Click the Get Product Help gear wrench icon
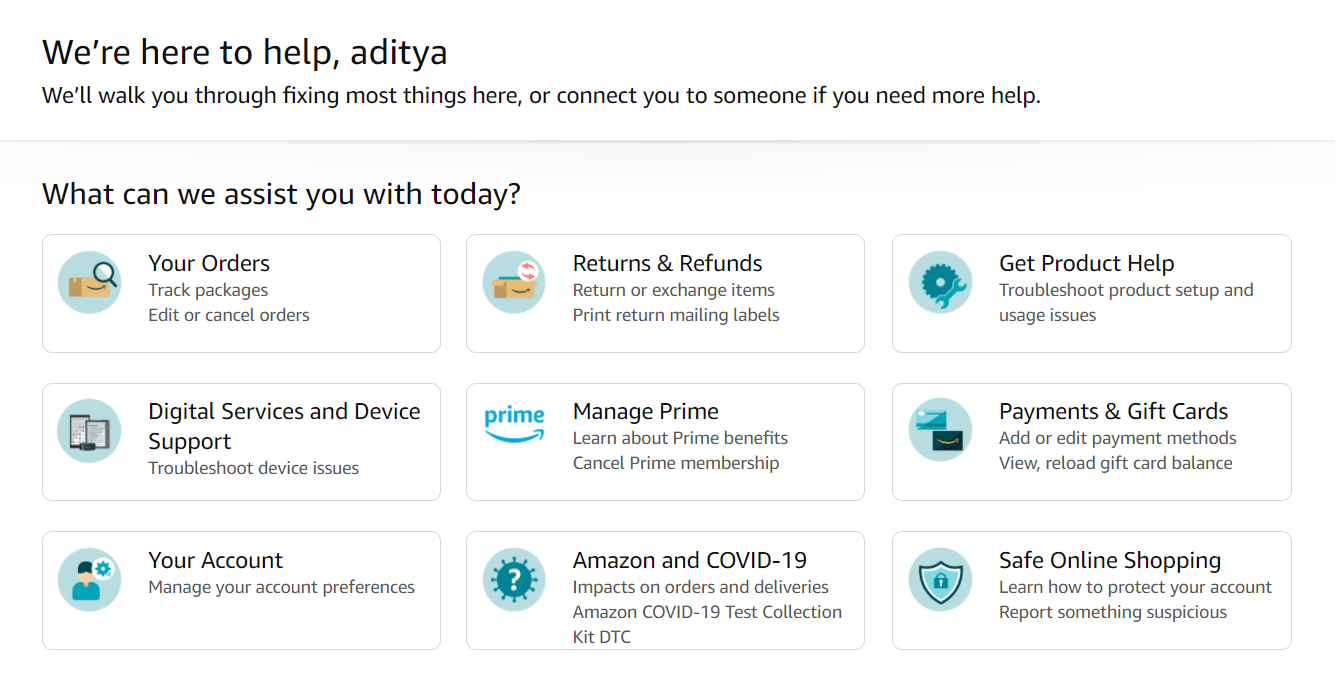The image size is (1336, 678). [940, 282]
